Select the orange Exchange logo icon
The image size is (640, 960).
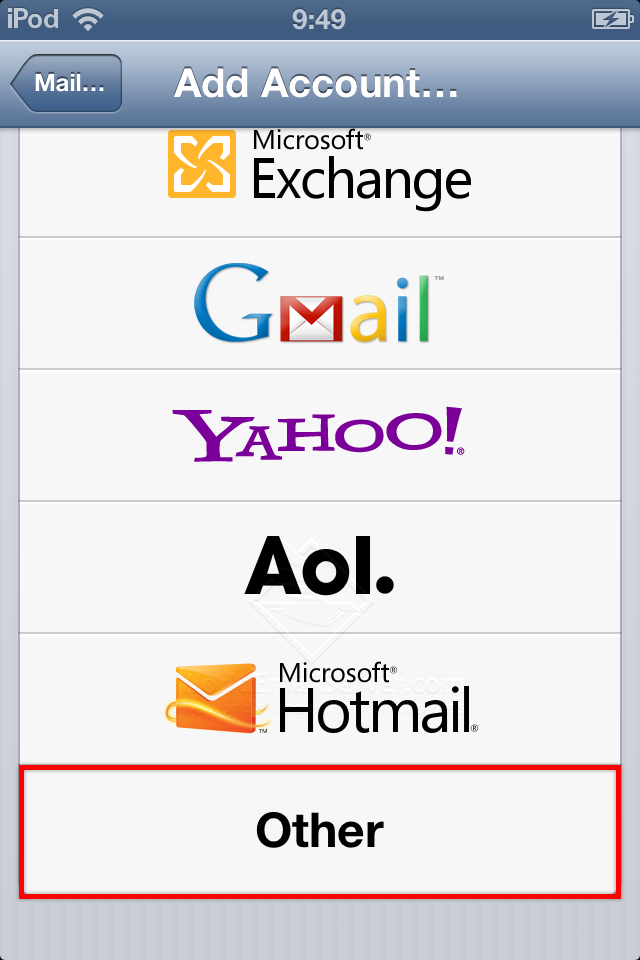(201, 164)
